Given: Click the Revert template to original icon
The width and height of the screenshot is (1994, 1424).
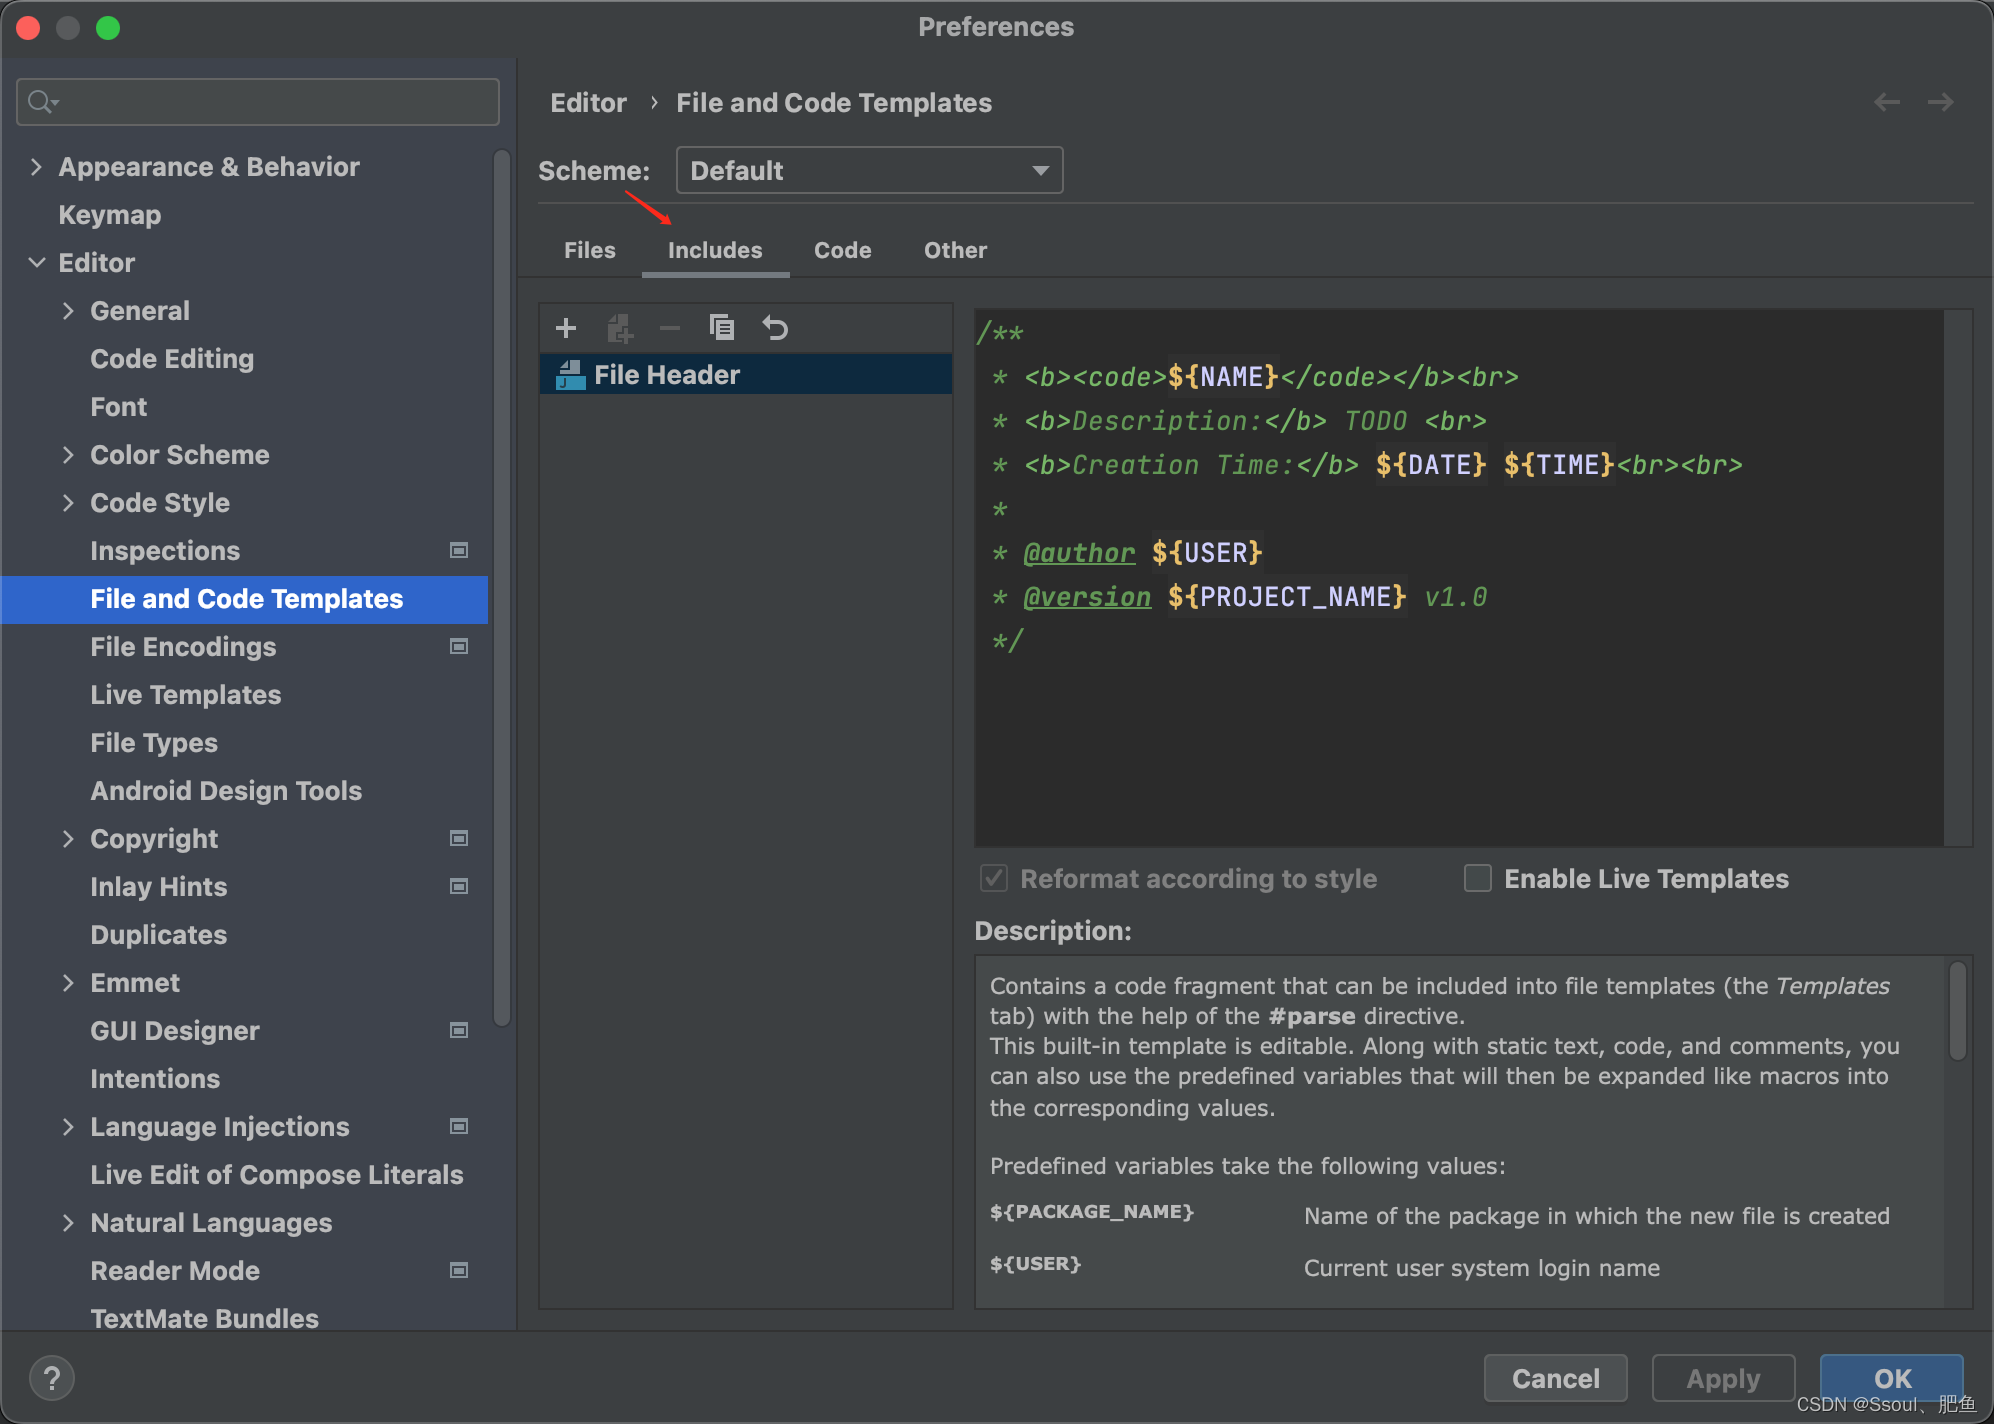Looking at the screenshot, I should coord(775,328).
